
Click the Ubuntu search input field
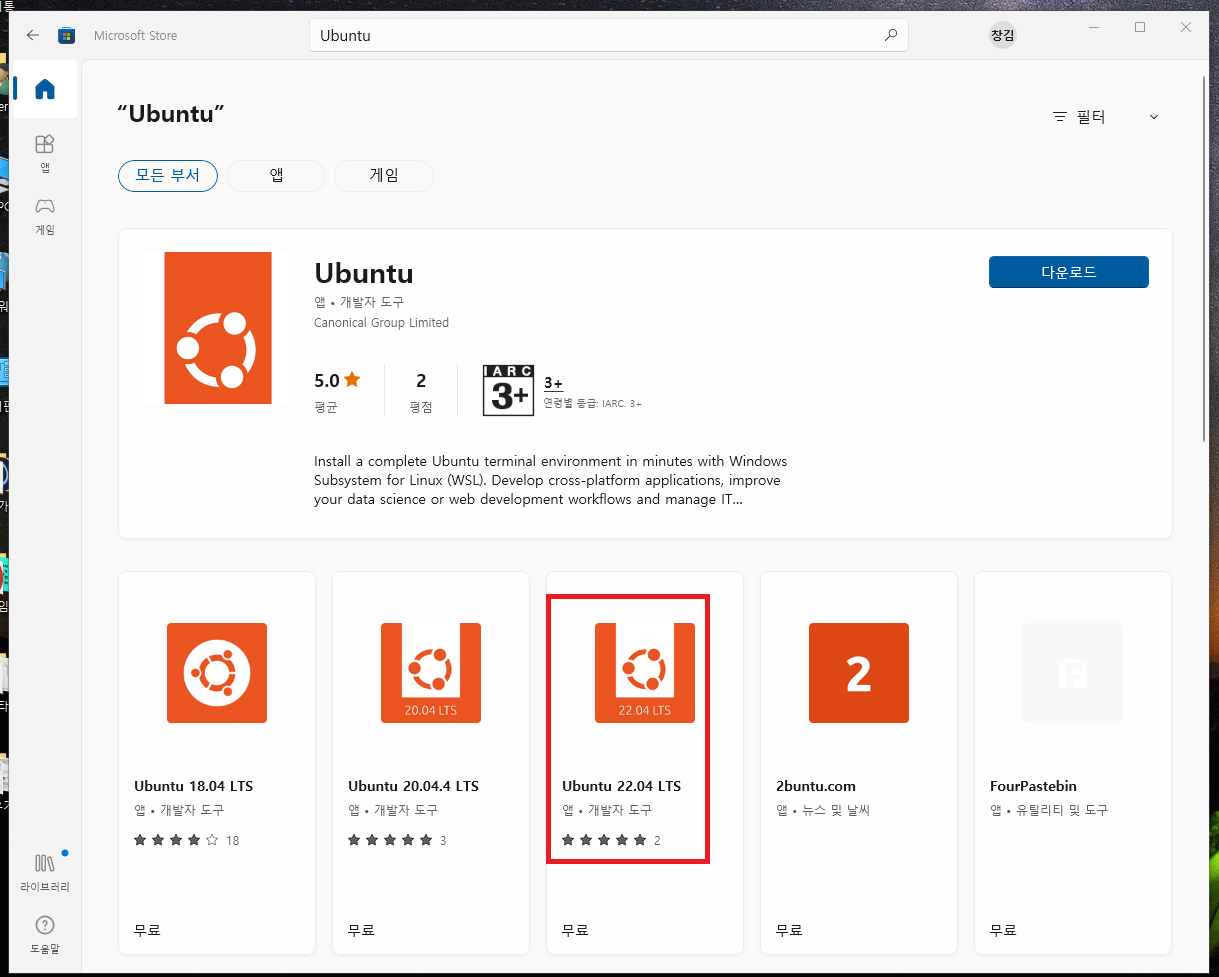point(608,35)
